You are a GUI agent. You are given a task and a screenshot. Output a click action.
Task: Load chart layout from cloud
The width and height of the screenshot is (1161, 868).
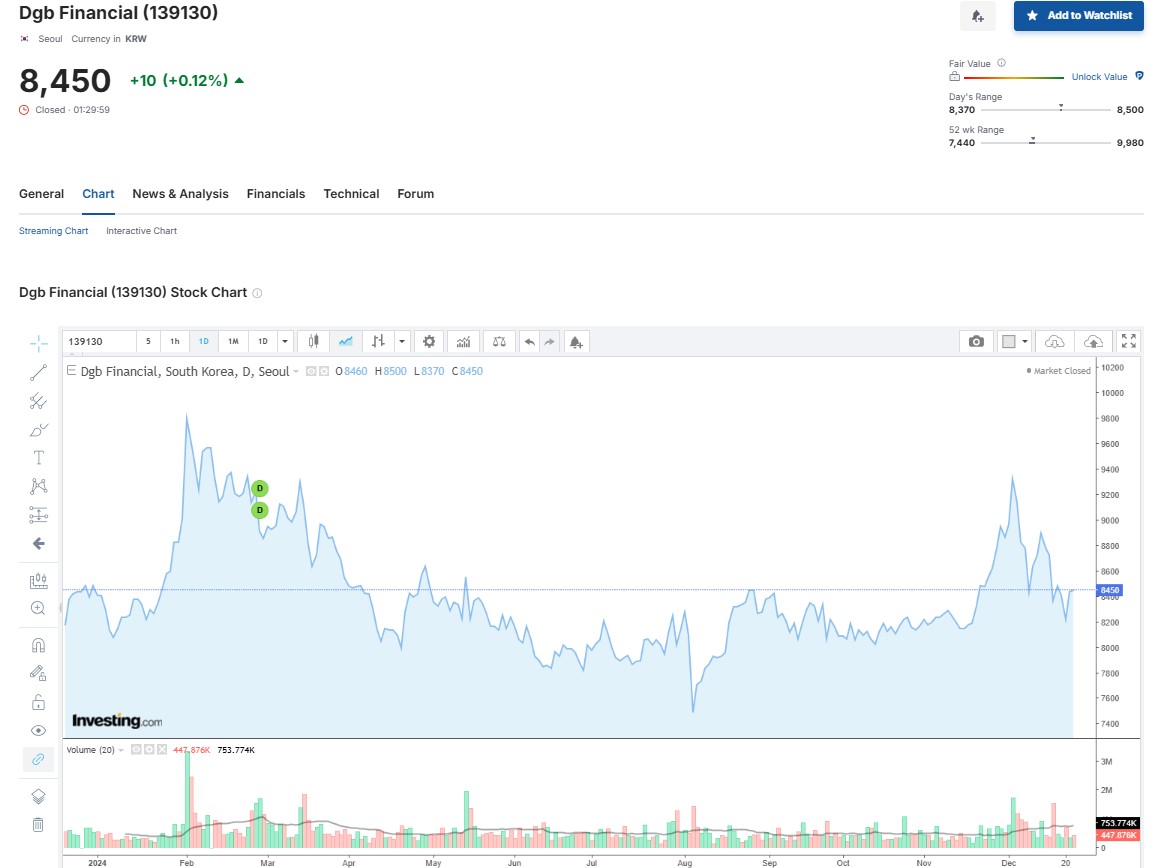click(x=1054, y=341)
